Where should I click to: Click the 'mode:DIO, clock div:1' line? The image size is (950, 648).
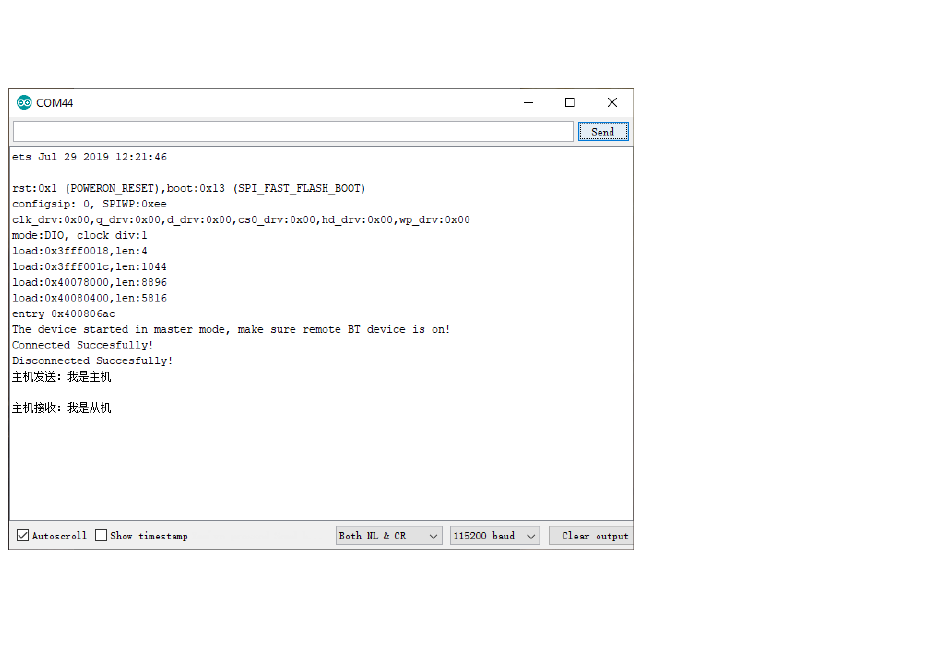(79, 236)
